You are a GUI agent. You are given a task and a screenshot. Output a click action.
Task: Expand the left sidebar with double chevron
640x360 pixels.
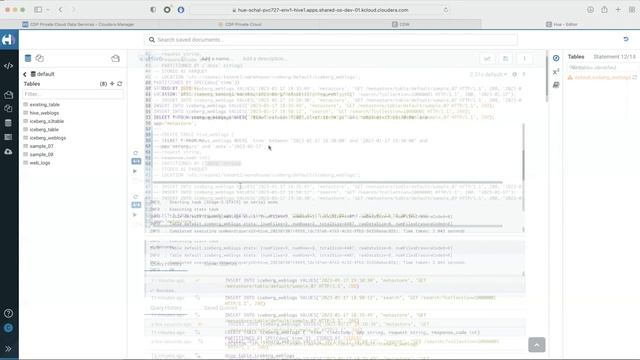pyautogui.click(x=8, y=349)
